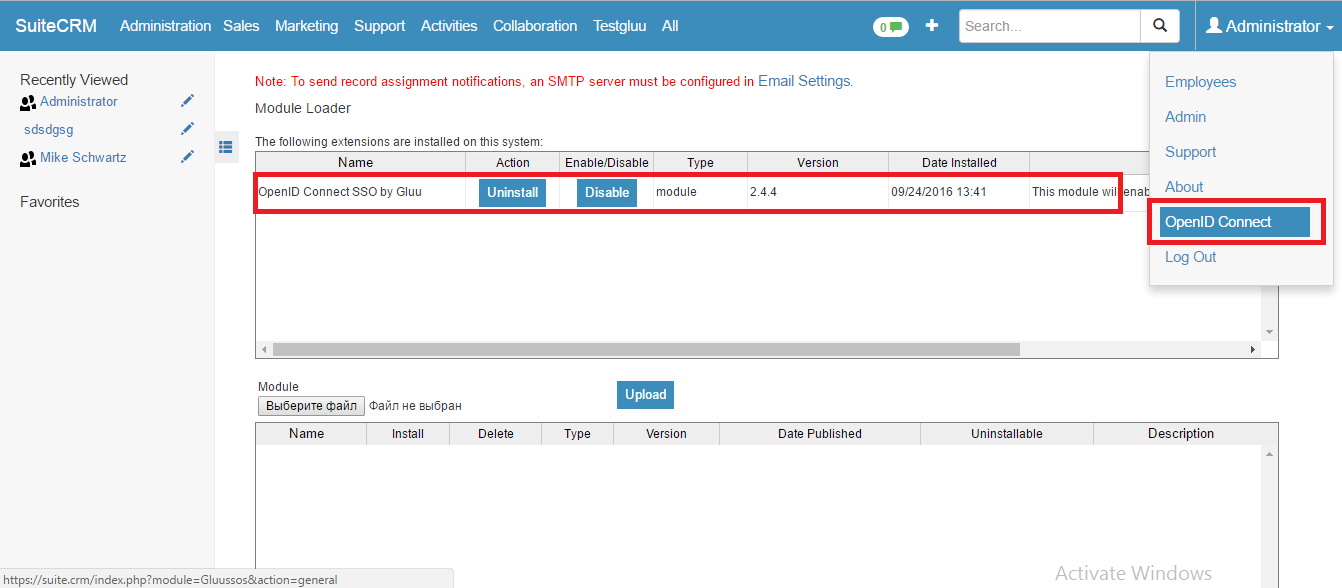The height and width of the screenshot is (588, 1342).
Task: Open Administration menu
Action: (165, 26)
